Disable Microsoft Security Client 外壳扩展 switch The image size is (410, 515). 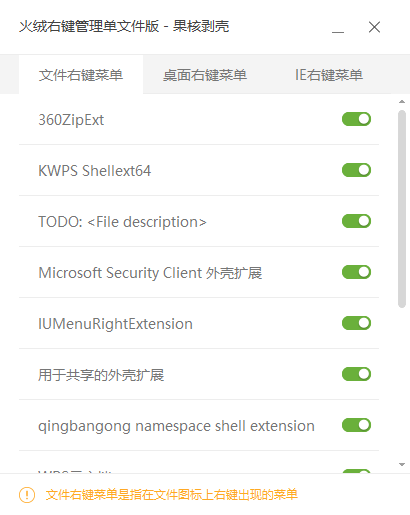point(356,272)
